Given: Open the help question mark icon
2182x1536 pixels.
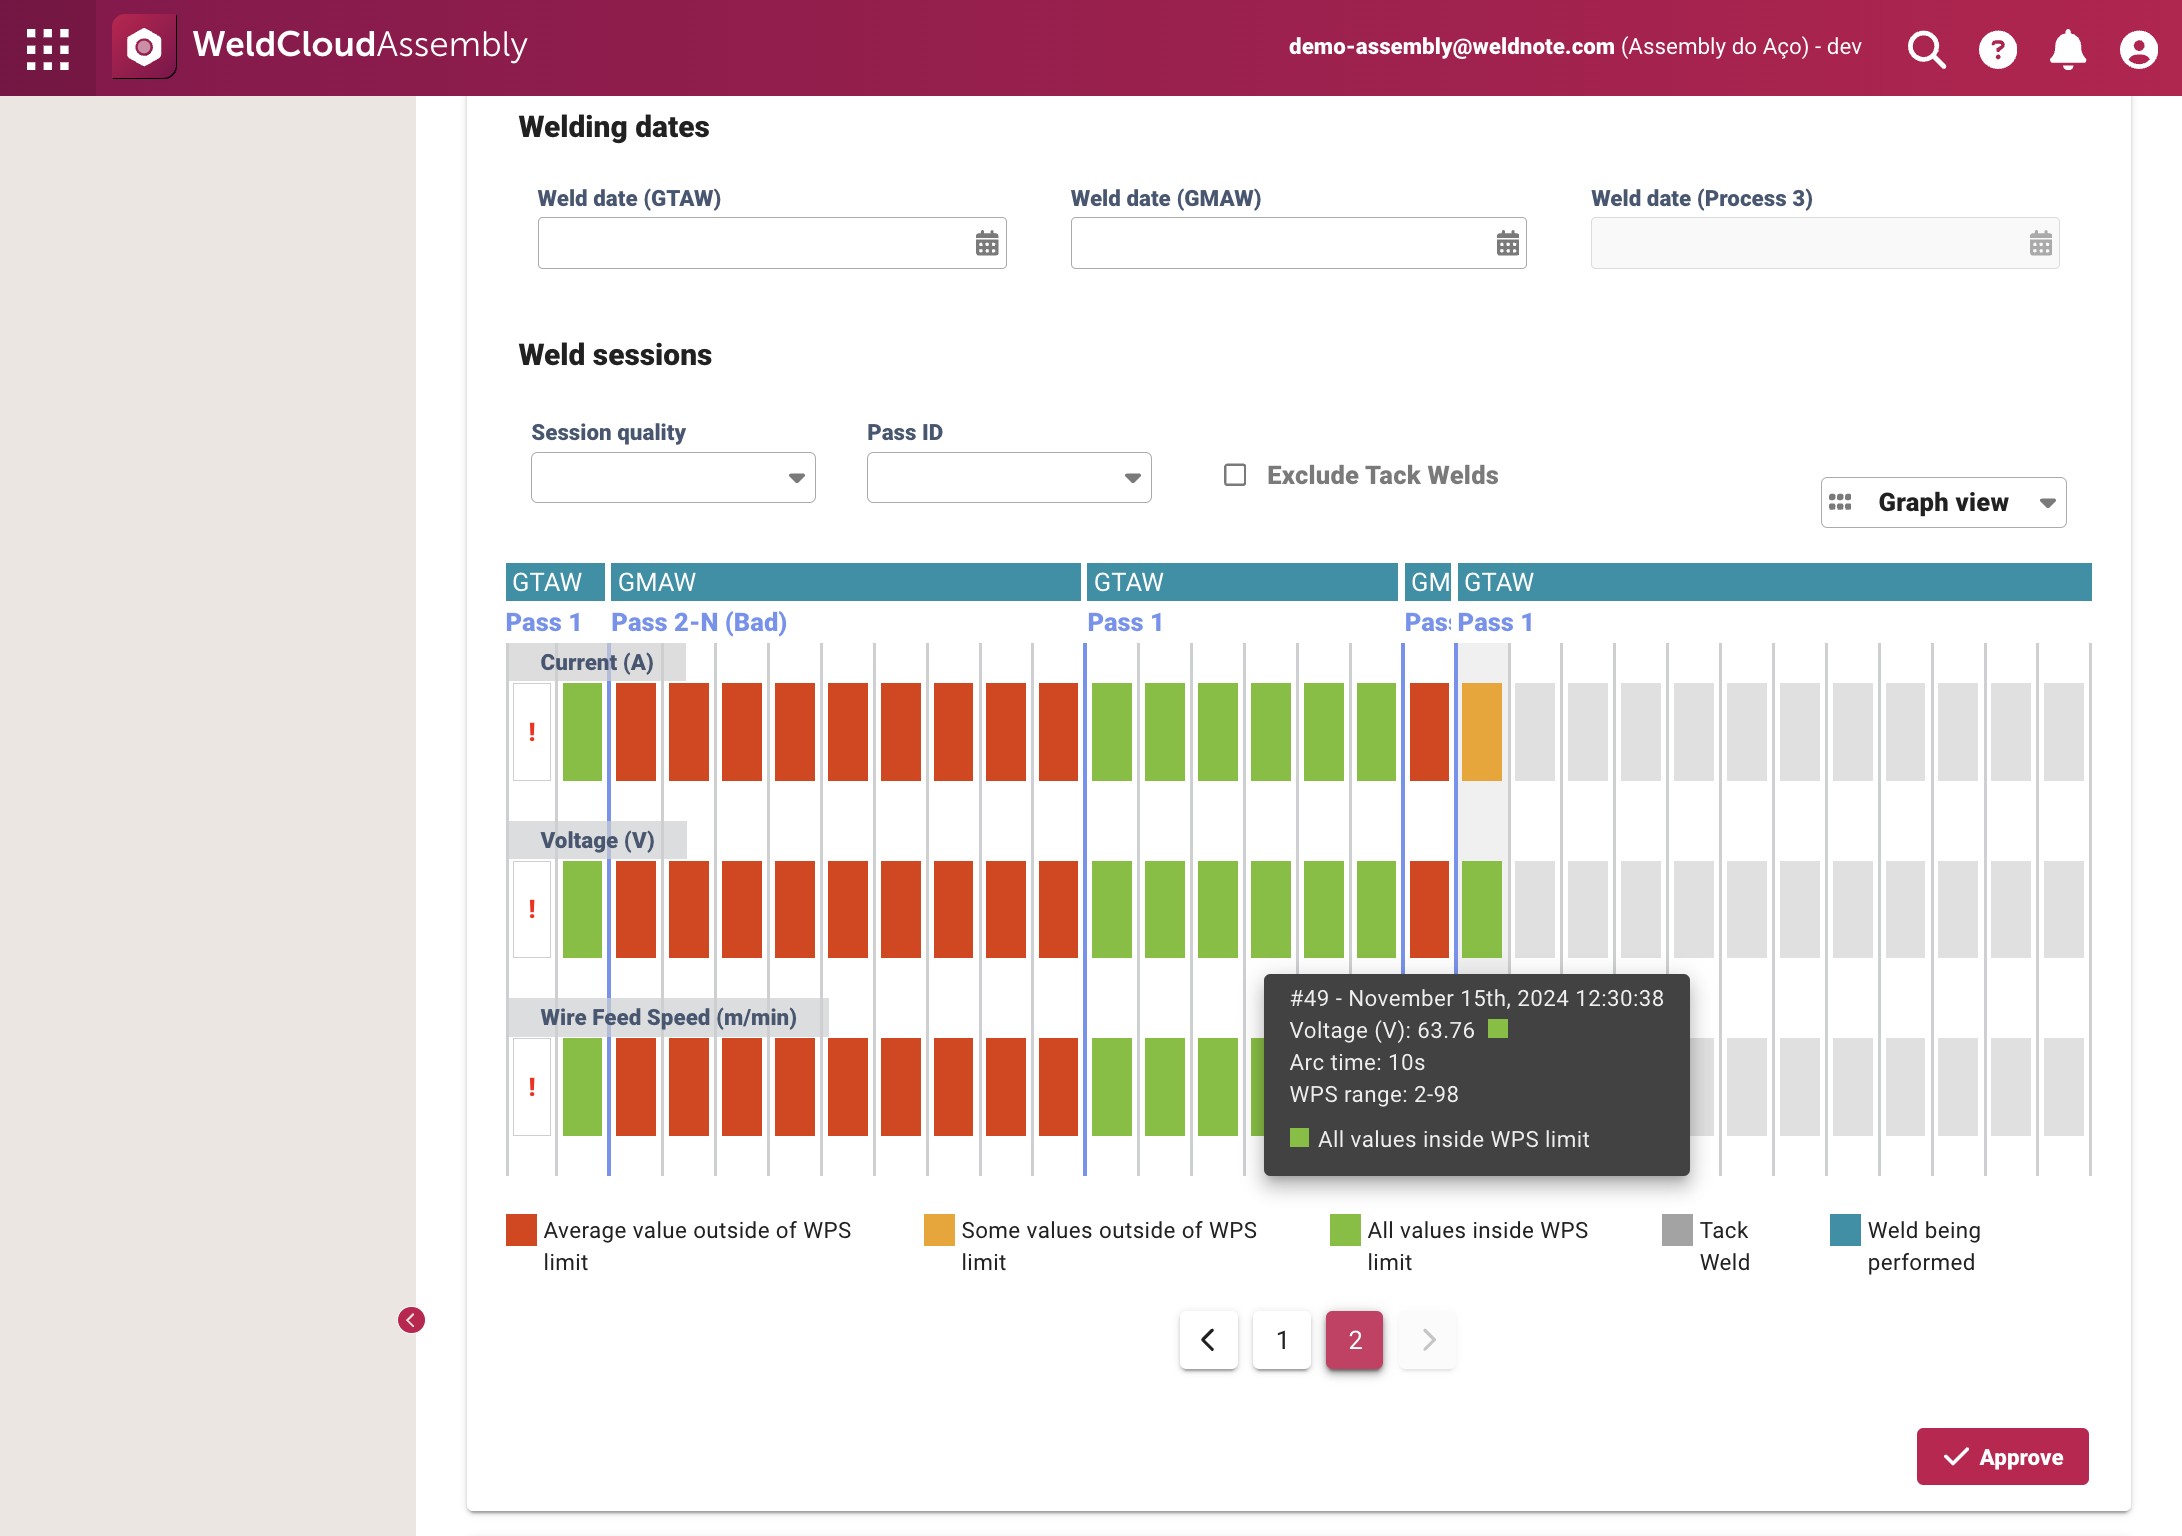Looking at the screenshot, I should tap(1997, 49).
